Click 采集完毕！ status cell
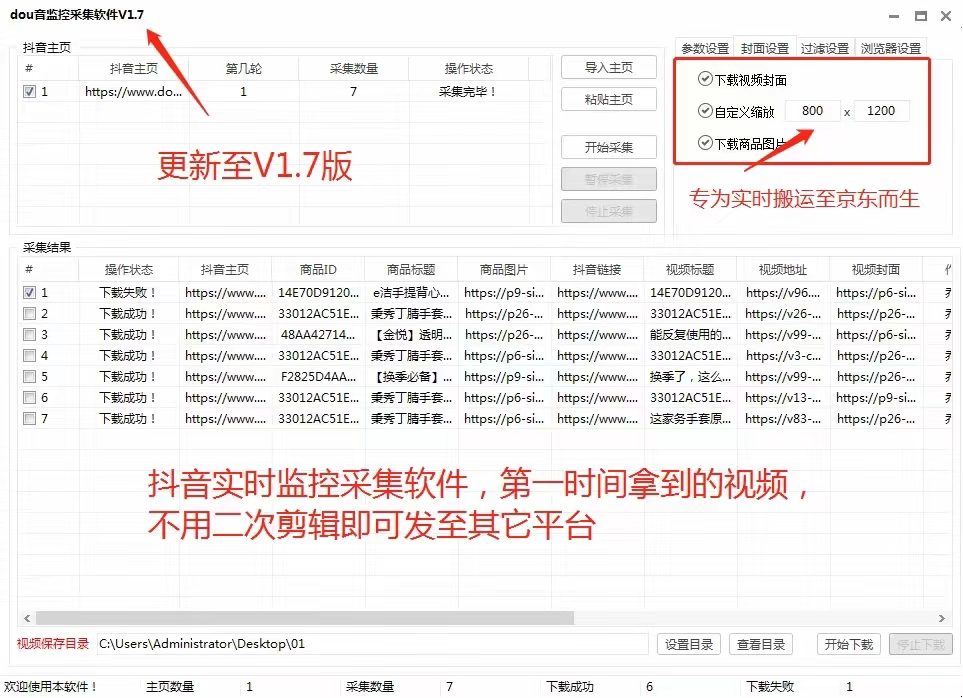The width and height of the screenshot is (963, 698). 468,91
